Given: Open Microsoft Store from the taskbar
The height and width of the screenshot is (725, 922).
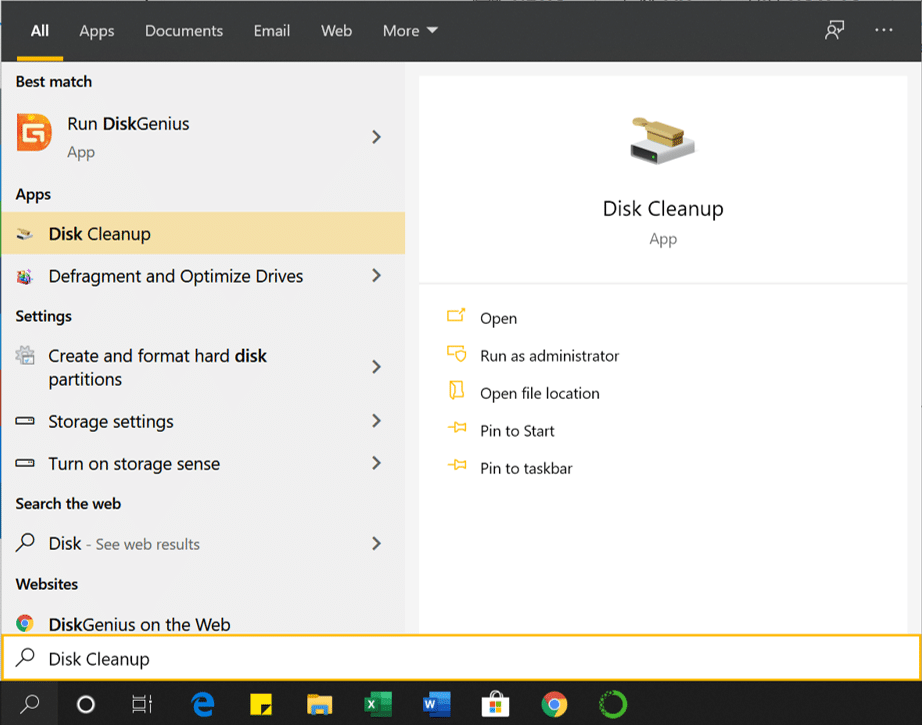Looking at the screenshot, I should 495,704.
